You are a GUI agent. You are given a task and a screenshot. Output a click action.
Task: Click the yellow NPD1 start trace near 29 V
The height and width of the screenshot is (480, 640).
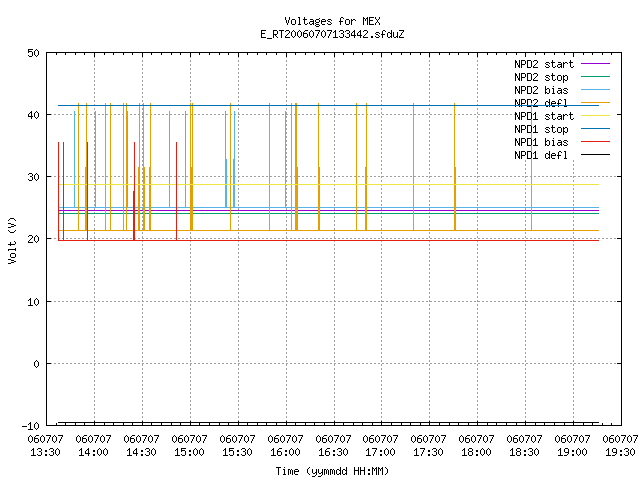(x=329, y=184)
